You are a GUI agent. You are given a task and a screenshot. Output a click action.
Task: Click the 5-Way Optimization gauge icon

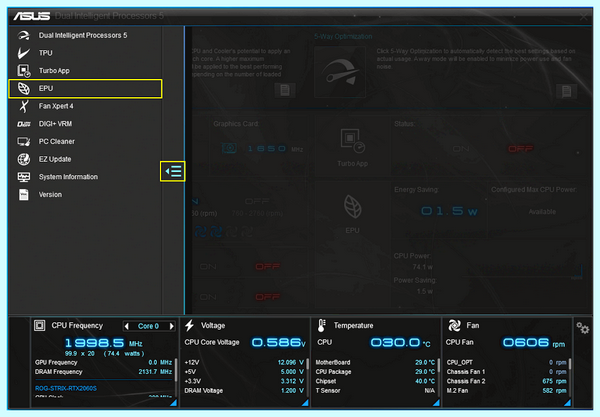tap(340, 72)
